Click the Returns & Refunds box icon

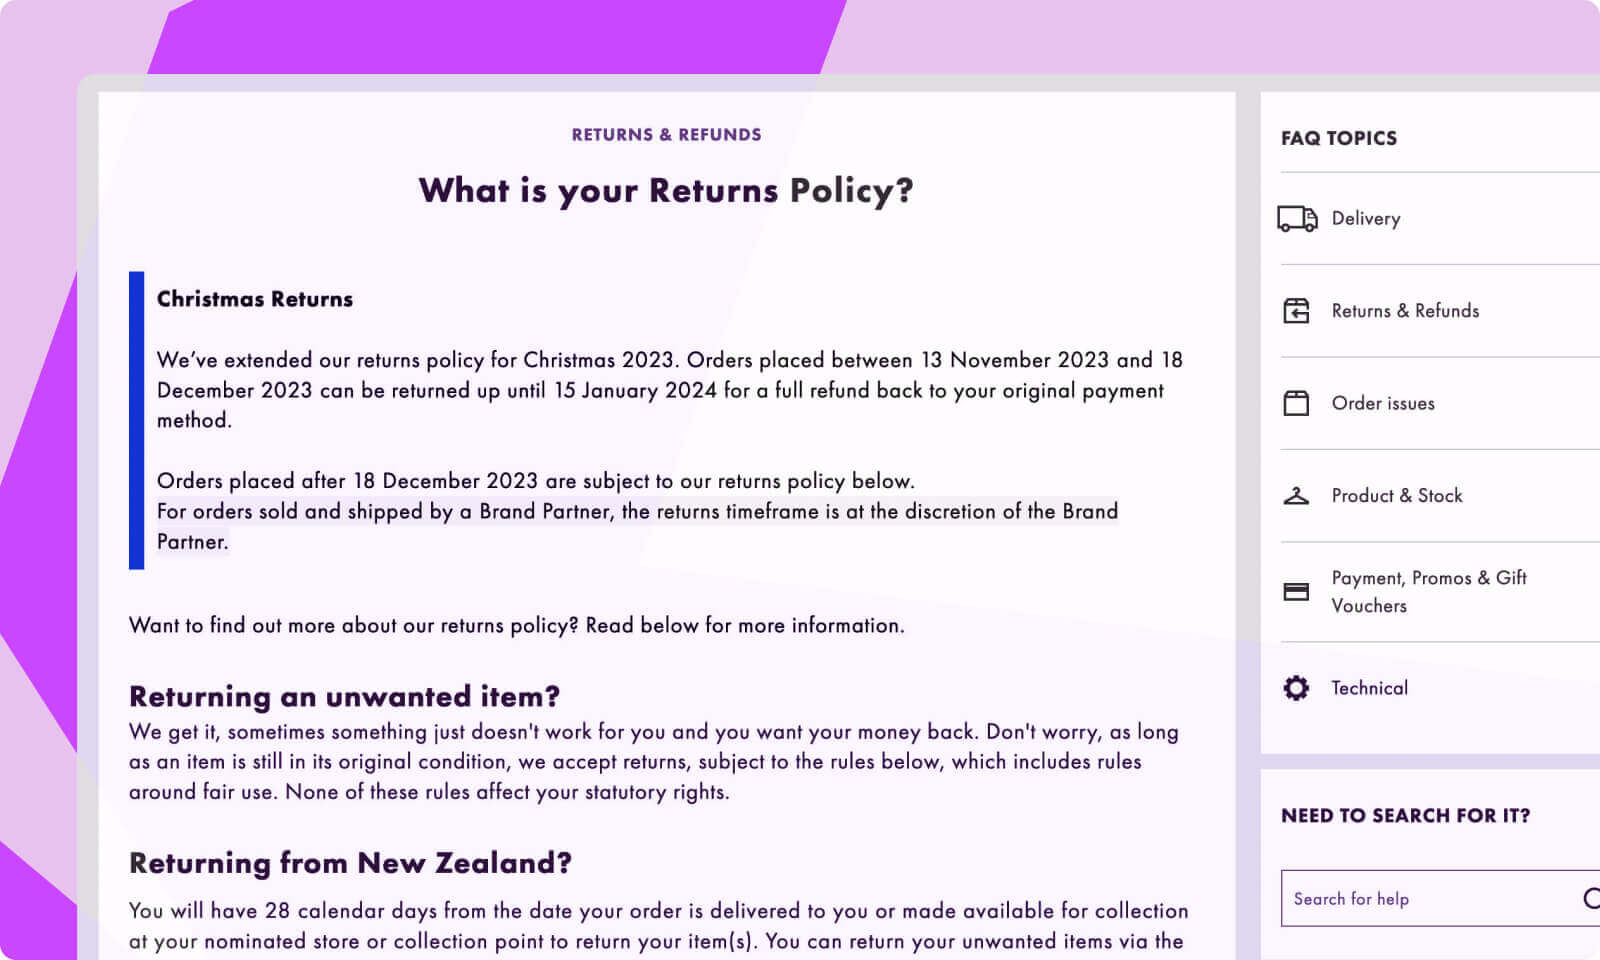coord(1296,311)
